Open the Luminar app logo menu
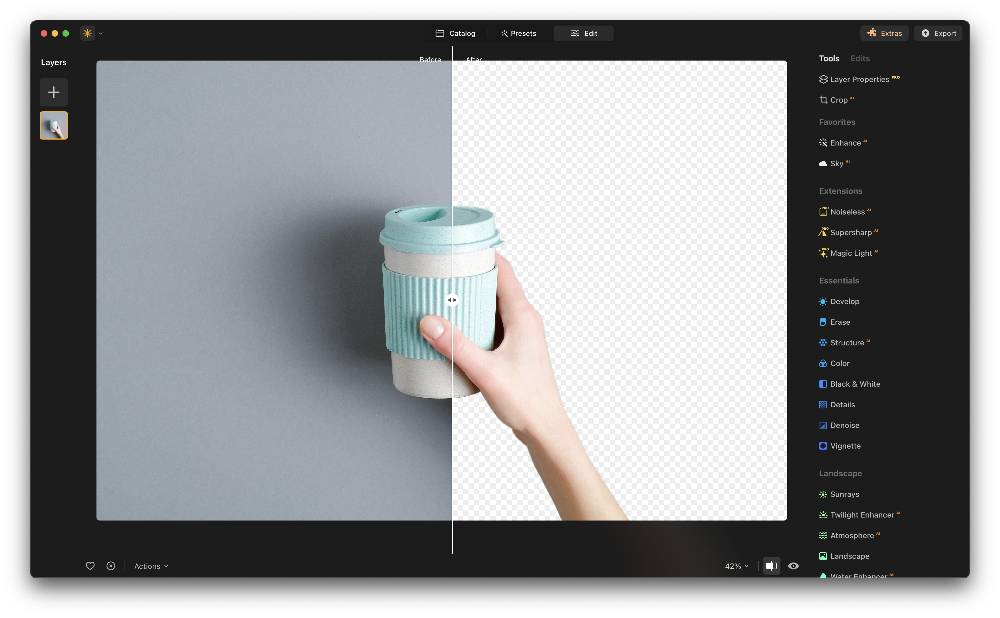 [x=91, y=33]
